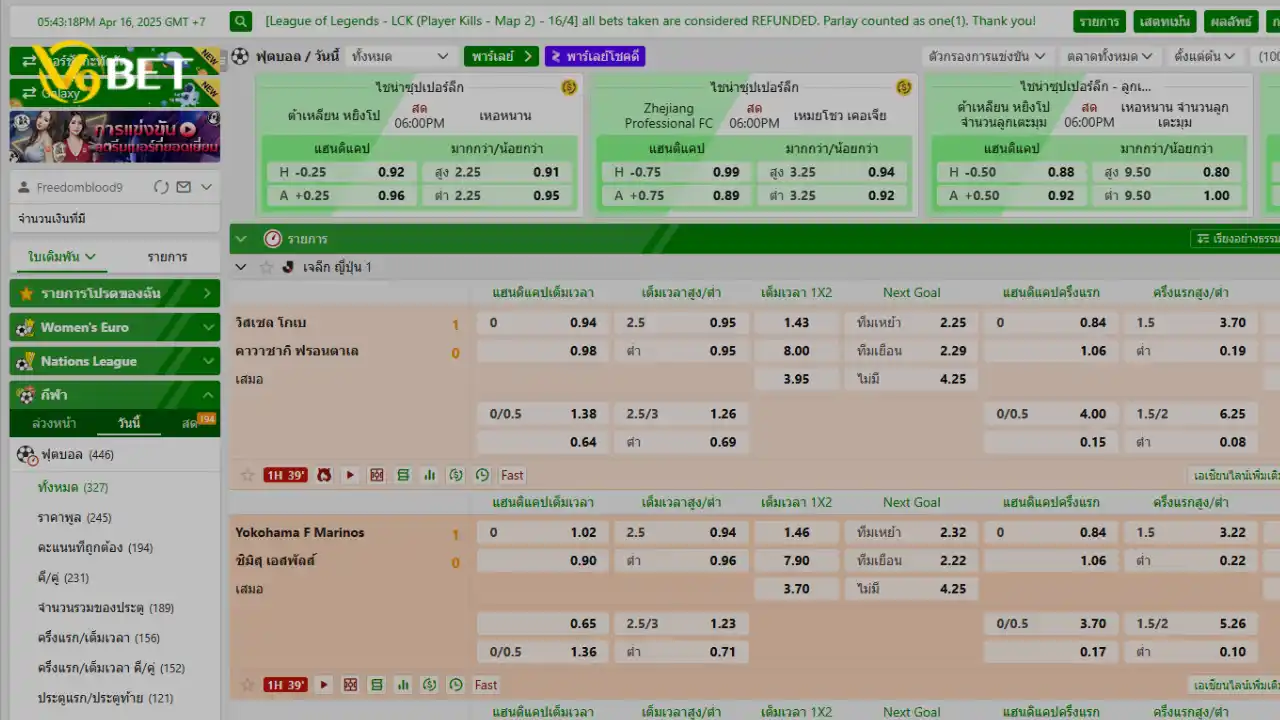This screenshot has width=1280, height=720.
Task: Choose คะแนนที่ถูกต้อง (194) in the football list
Action: coord(95,548)
